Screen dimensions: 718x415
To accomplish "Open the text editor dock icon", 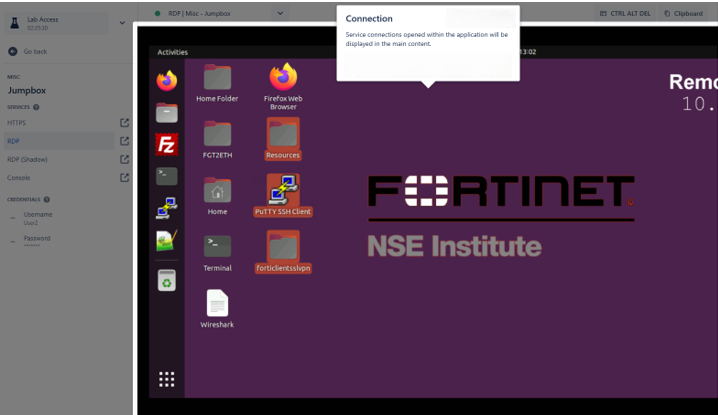I will tap(167, 240).
